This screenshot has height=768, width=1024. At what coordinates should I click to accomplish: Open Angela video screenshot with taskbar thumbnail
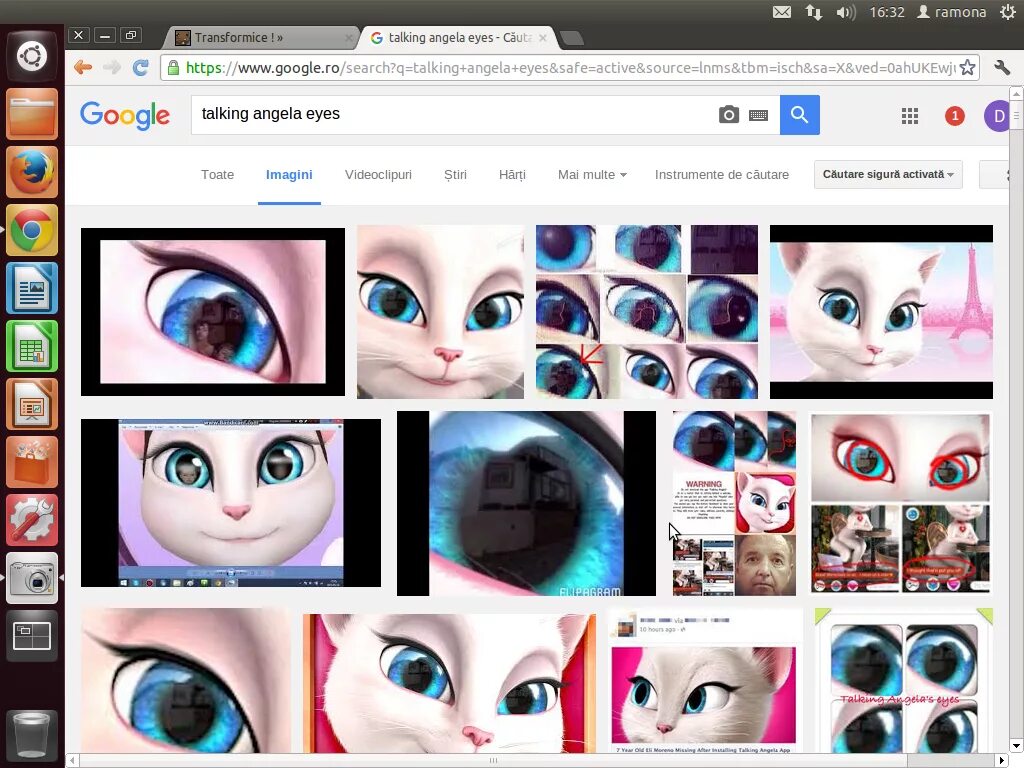pyautogui.click(x=231, y=503)
